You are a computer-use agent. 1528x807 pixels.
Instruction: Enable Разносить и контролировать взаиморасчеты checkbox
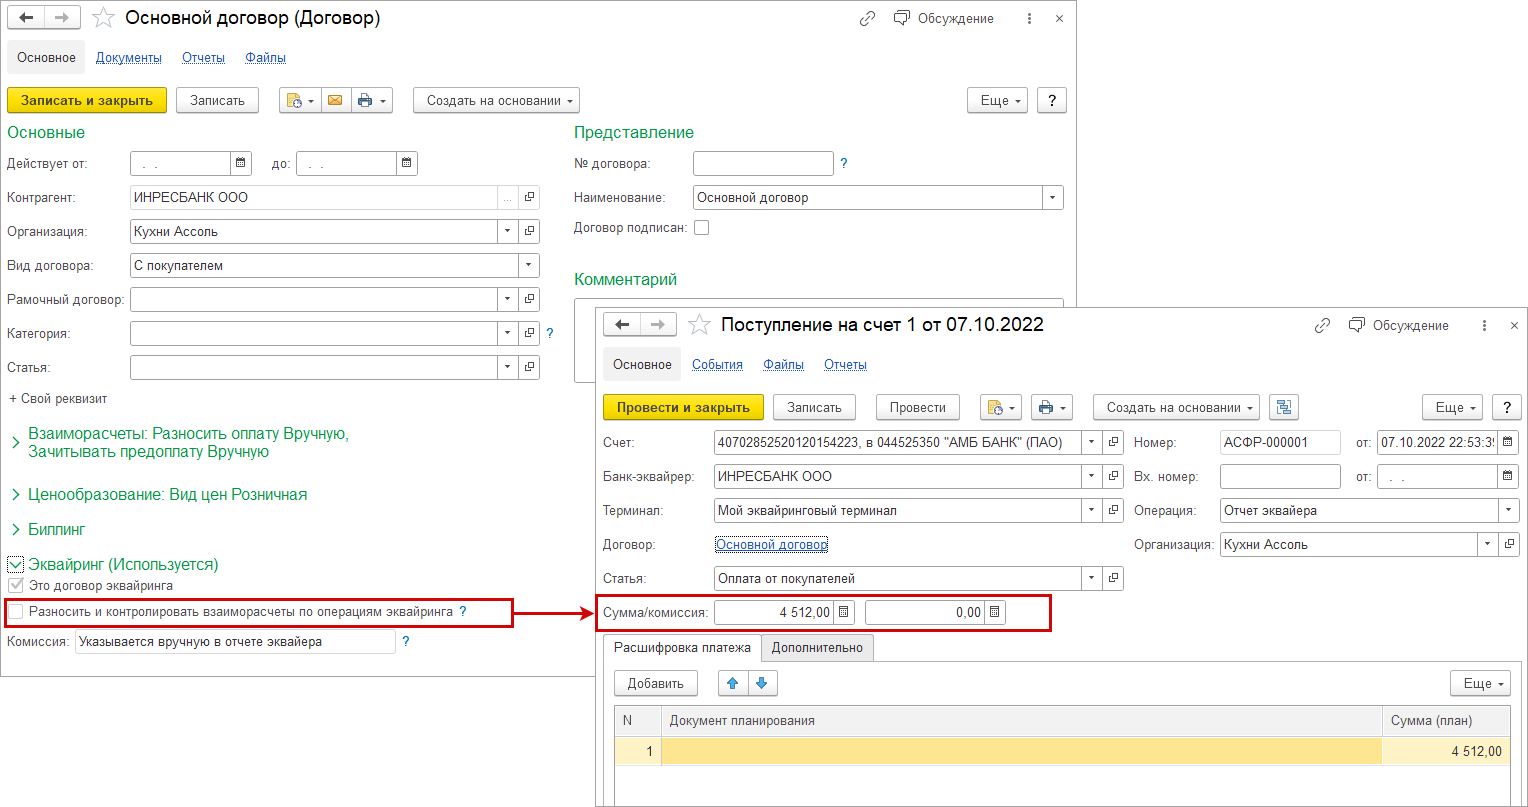point(15,611)
